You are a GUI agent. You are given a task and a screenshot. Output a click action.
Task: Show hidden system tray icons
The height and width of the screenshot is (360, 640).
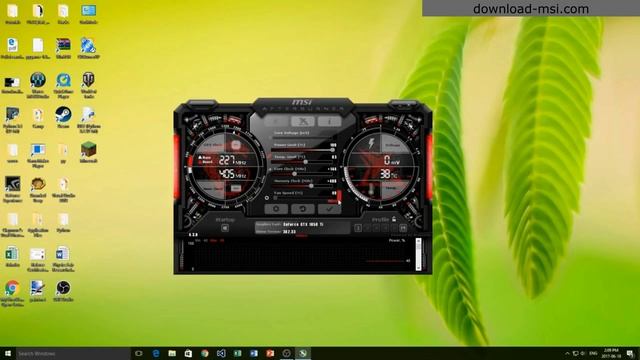tap(567, 353)
